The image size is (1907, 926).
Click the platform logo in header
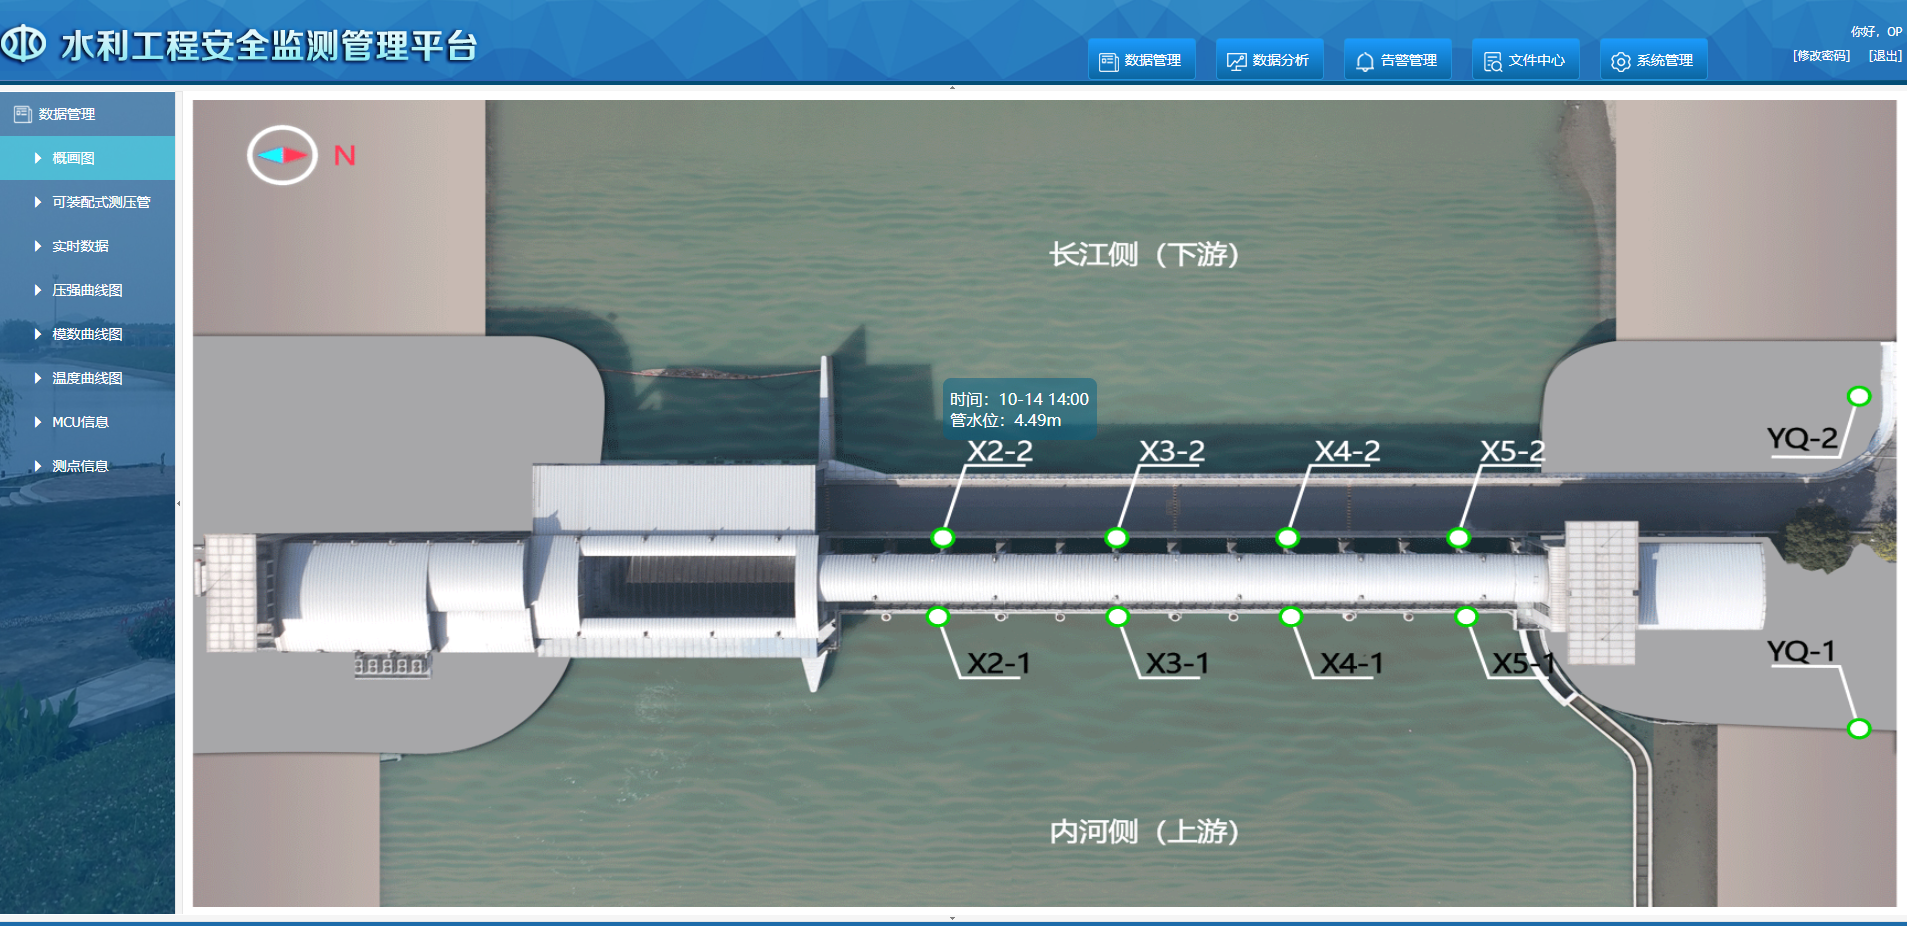(x=24, y=44)
